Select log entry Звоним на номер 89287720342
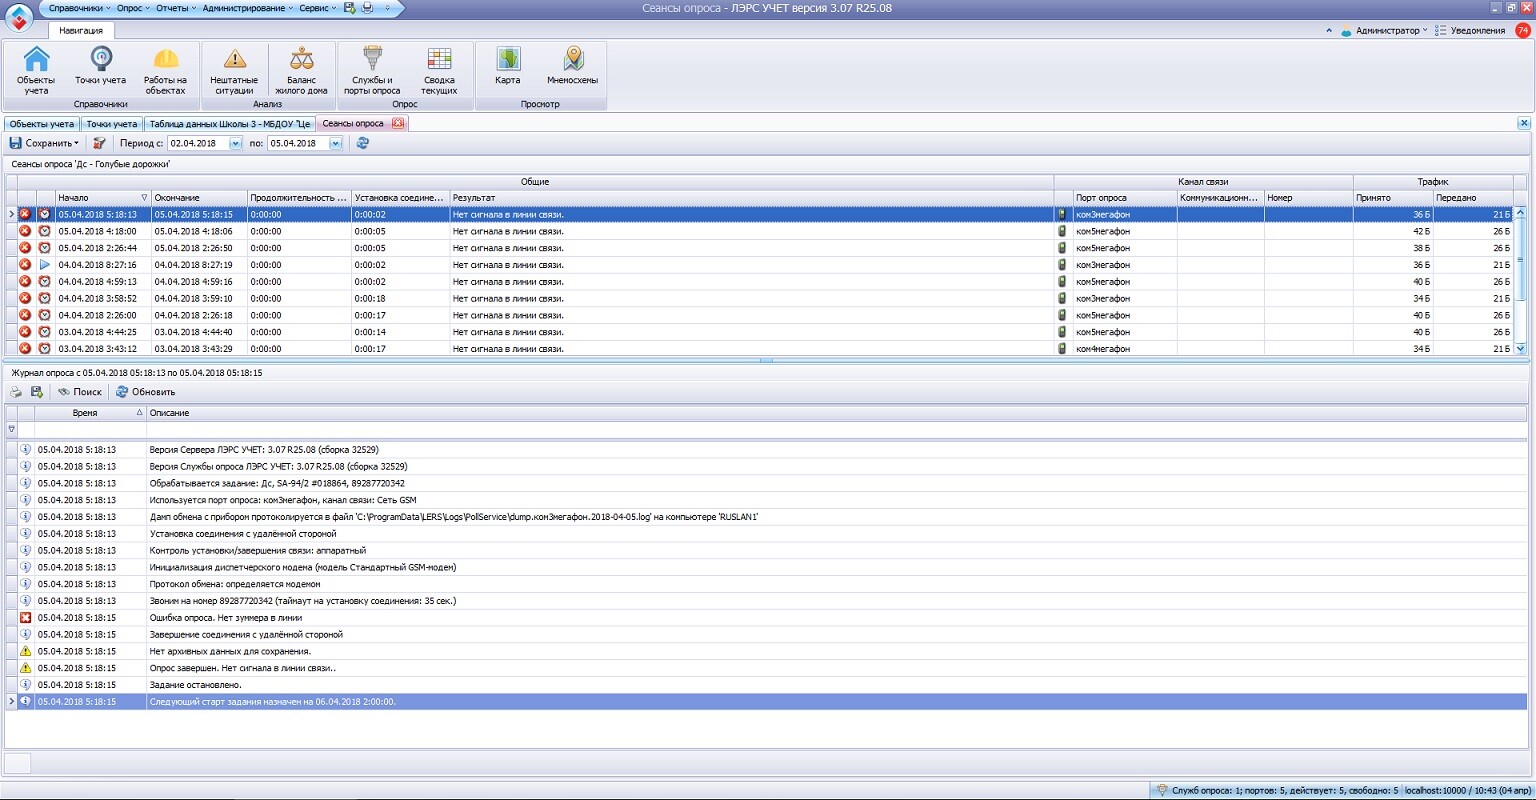 point(766,601)
